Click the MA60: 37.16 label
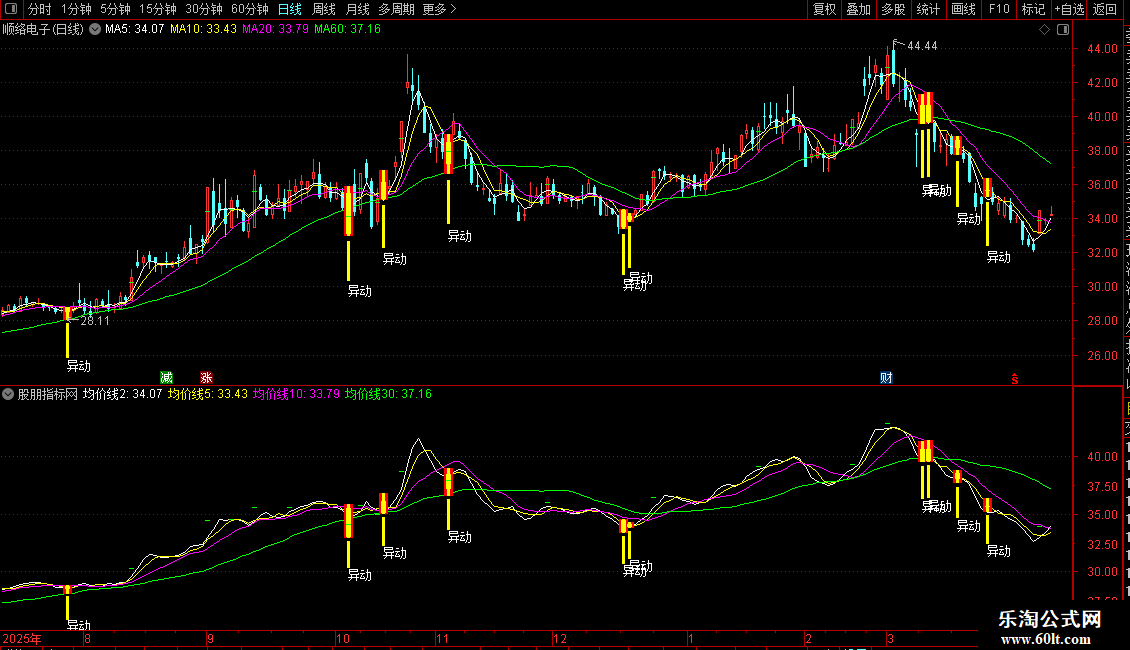 347,29
